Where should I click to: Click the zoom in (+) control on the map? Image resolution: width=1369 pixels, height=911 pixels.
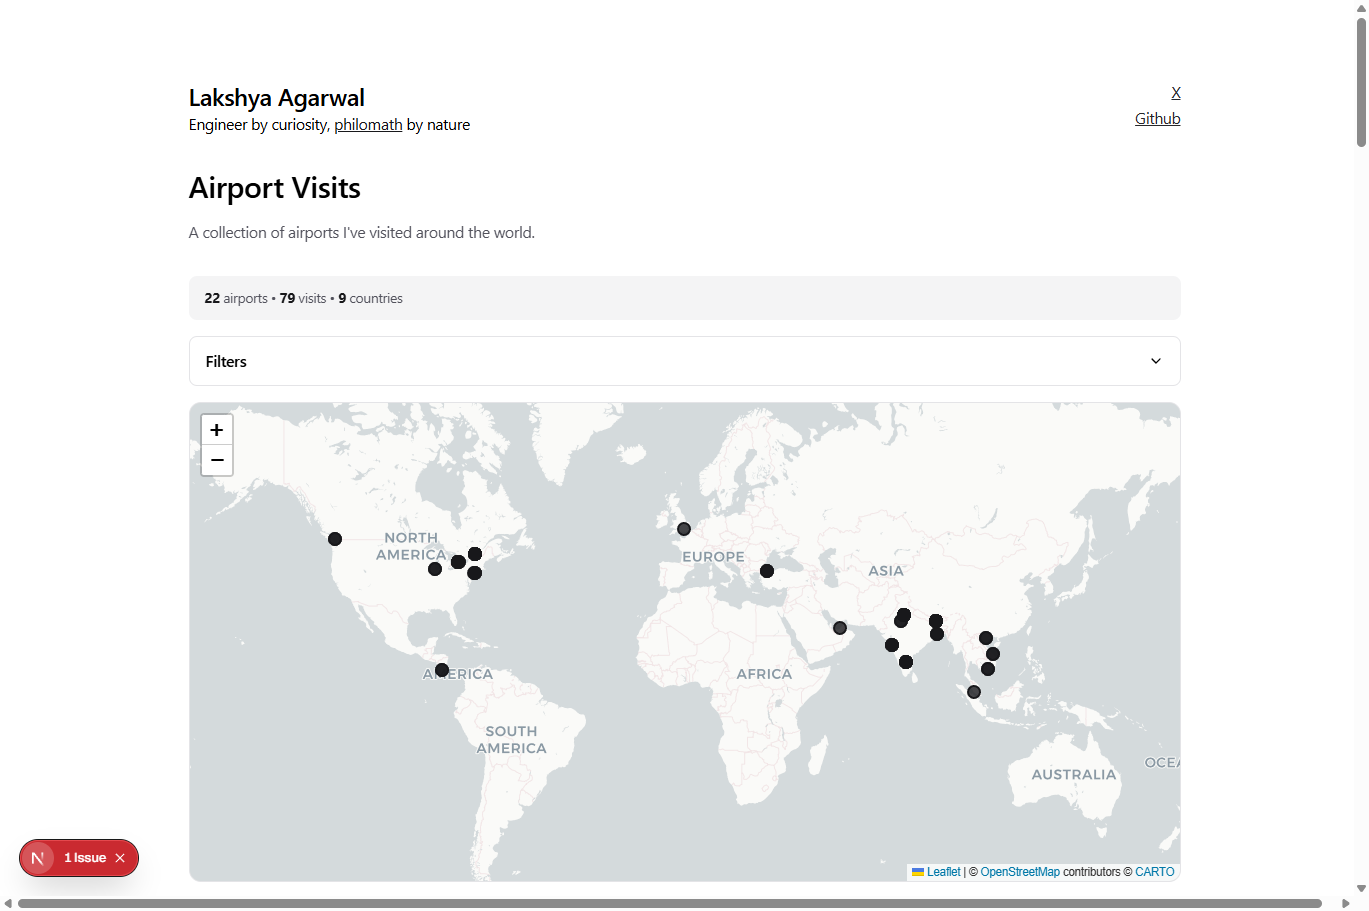217,429
